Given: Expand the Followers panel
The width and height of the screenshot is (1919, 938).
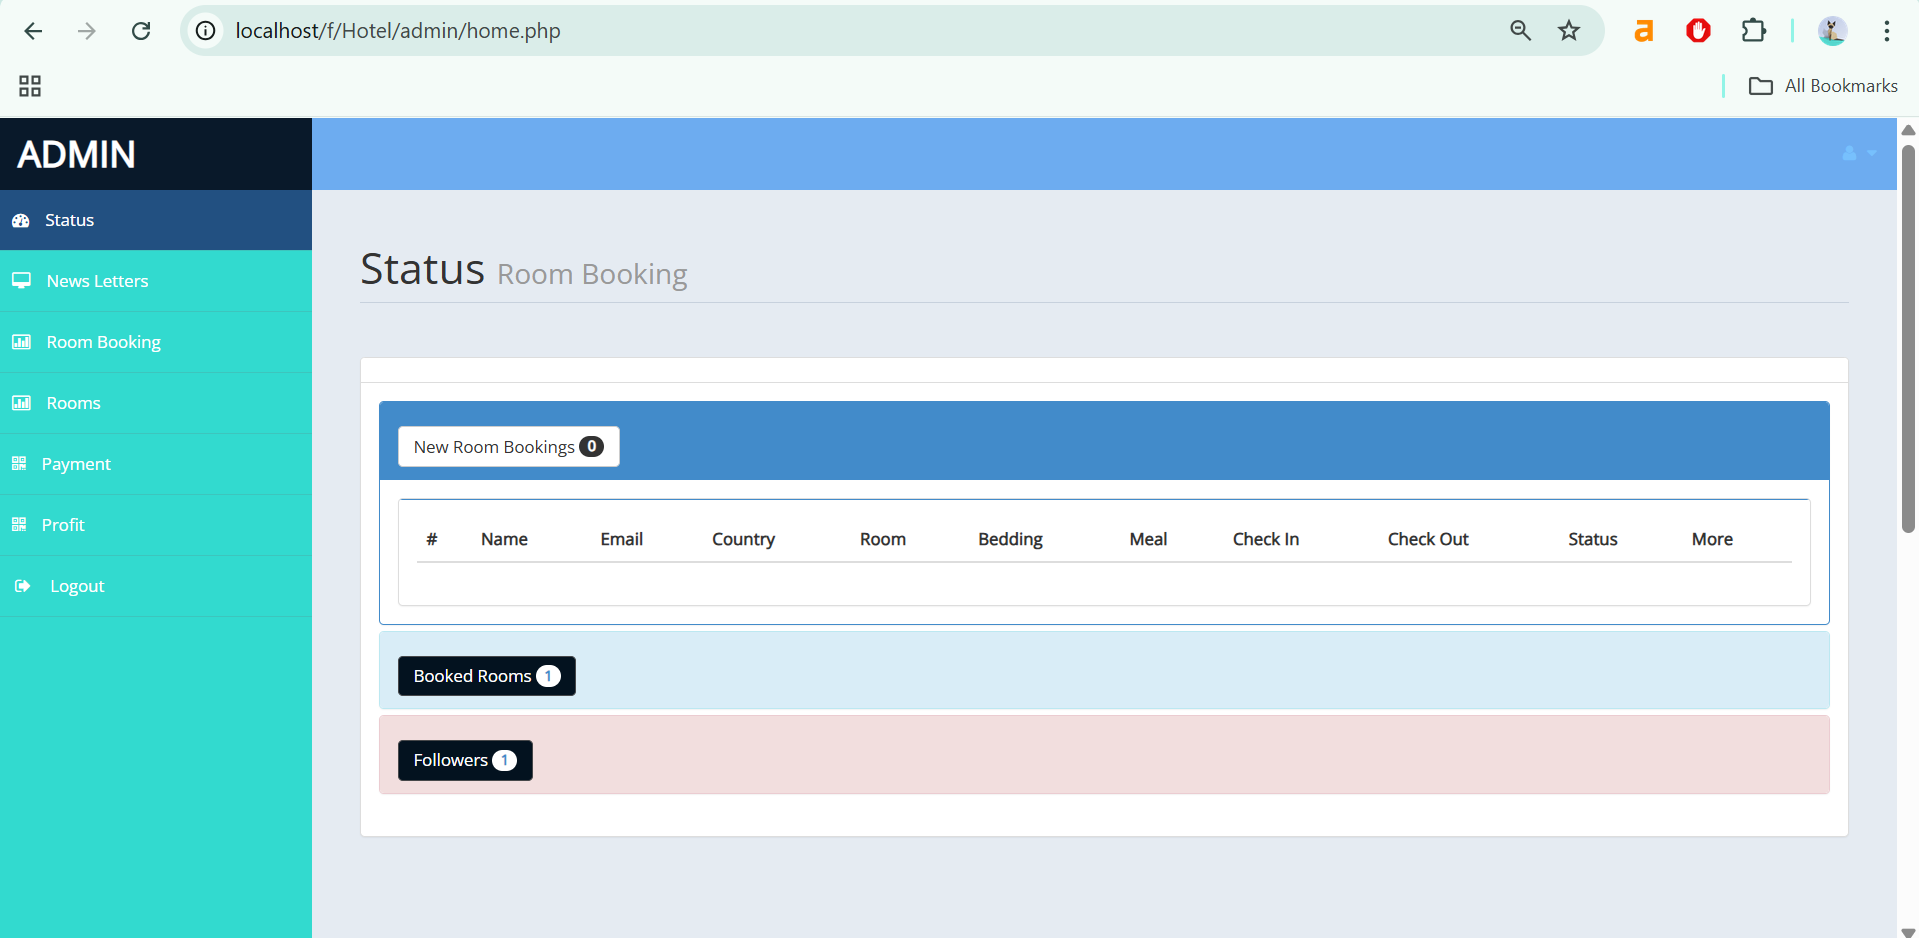Looking at the screenshot, I should pos(465,760).
